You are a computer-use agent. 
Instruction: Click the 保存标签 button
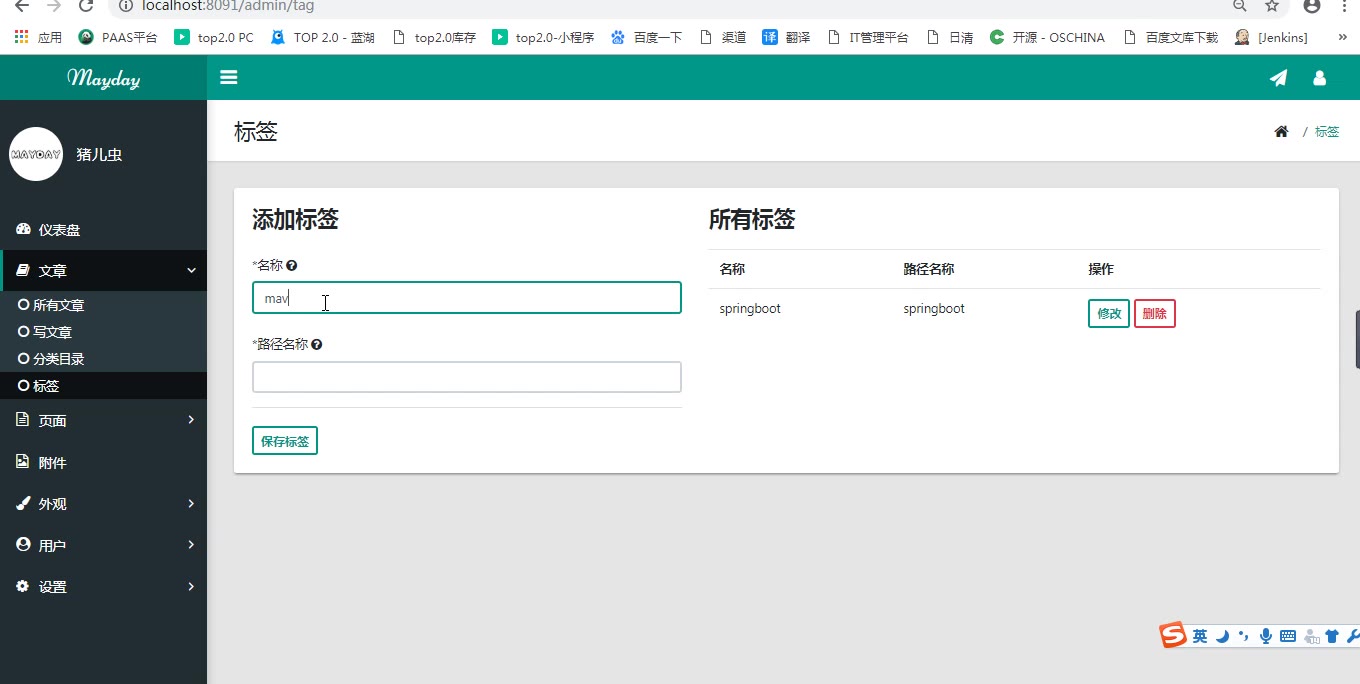[x=285, y=441]
